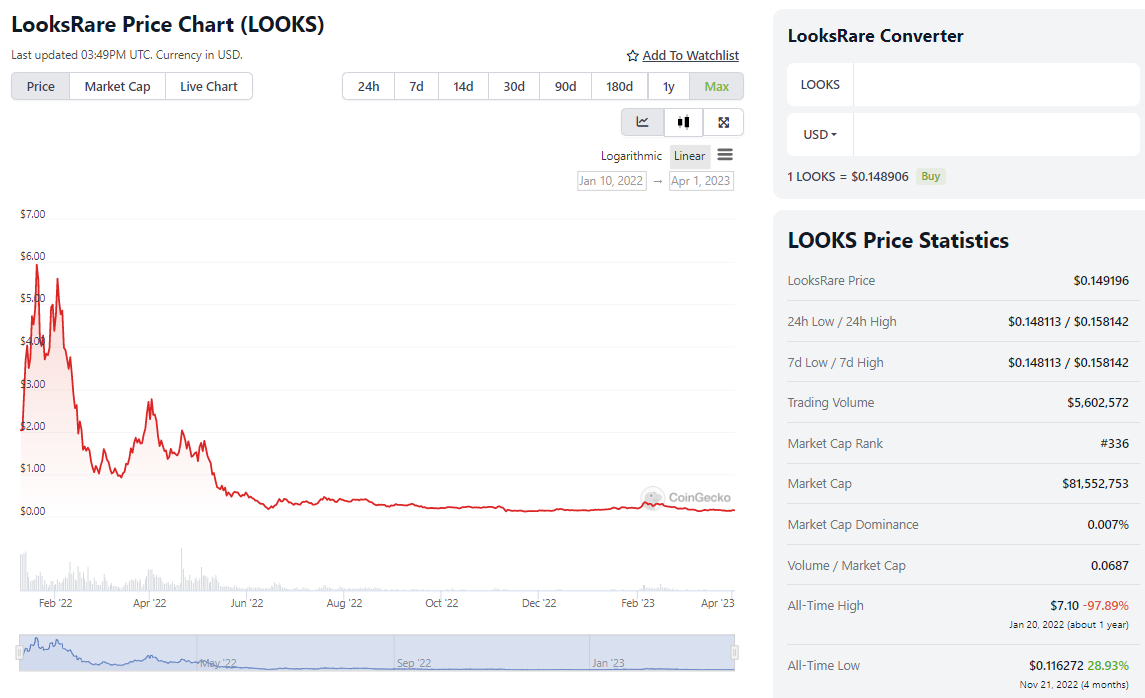Click the star icon beside Add To Watchlist
Viewport: 1145px width, 698px height.
pos(632,55)
